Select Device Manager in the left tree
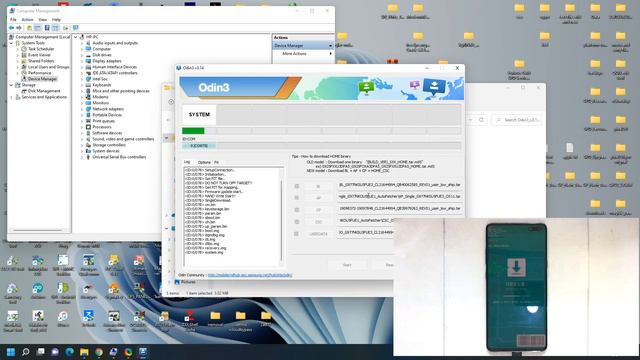Screen dimensions: 640x360 42,79
